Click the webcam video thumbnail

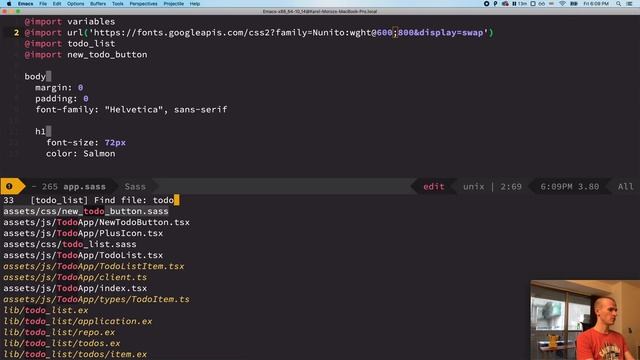[x=585, y=320]
